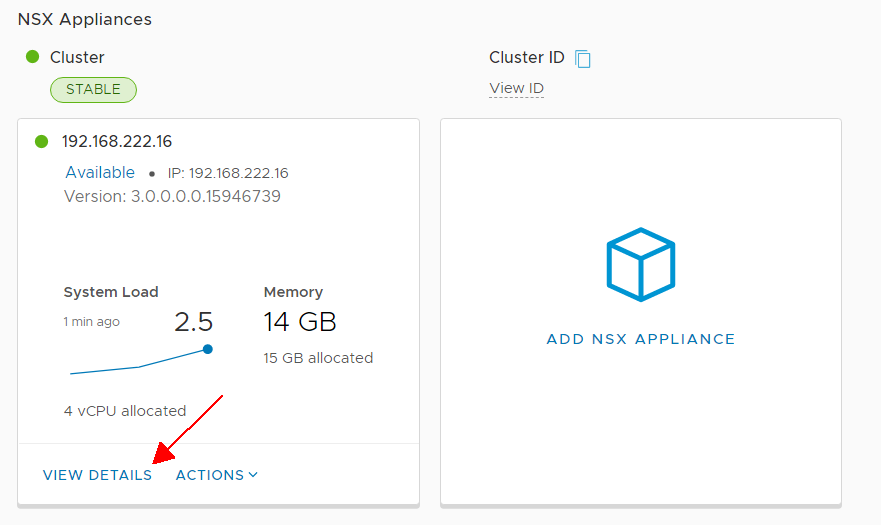Click the '1 min ago' timestamp
The width and height of the screenshot is (881, 525).
(x=92, y=322)
